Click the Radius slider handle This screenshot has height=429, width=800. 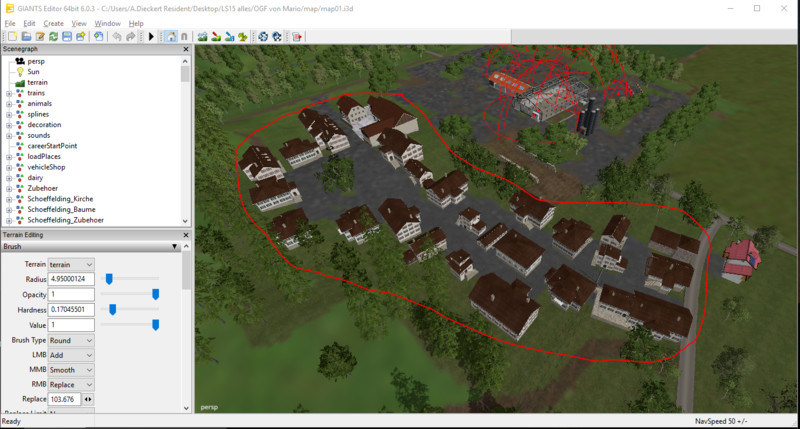(x=108, y=279)
